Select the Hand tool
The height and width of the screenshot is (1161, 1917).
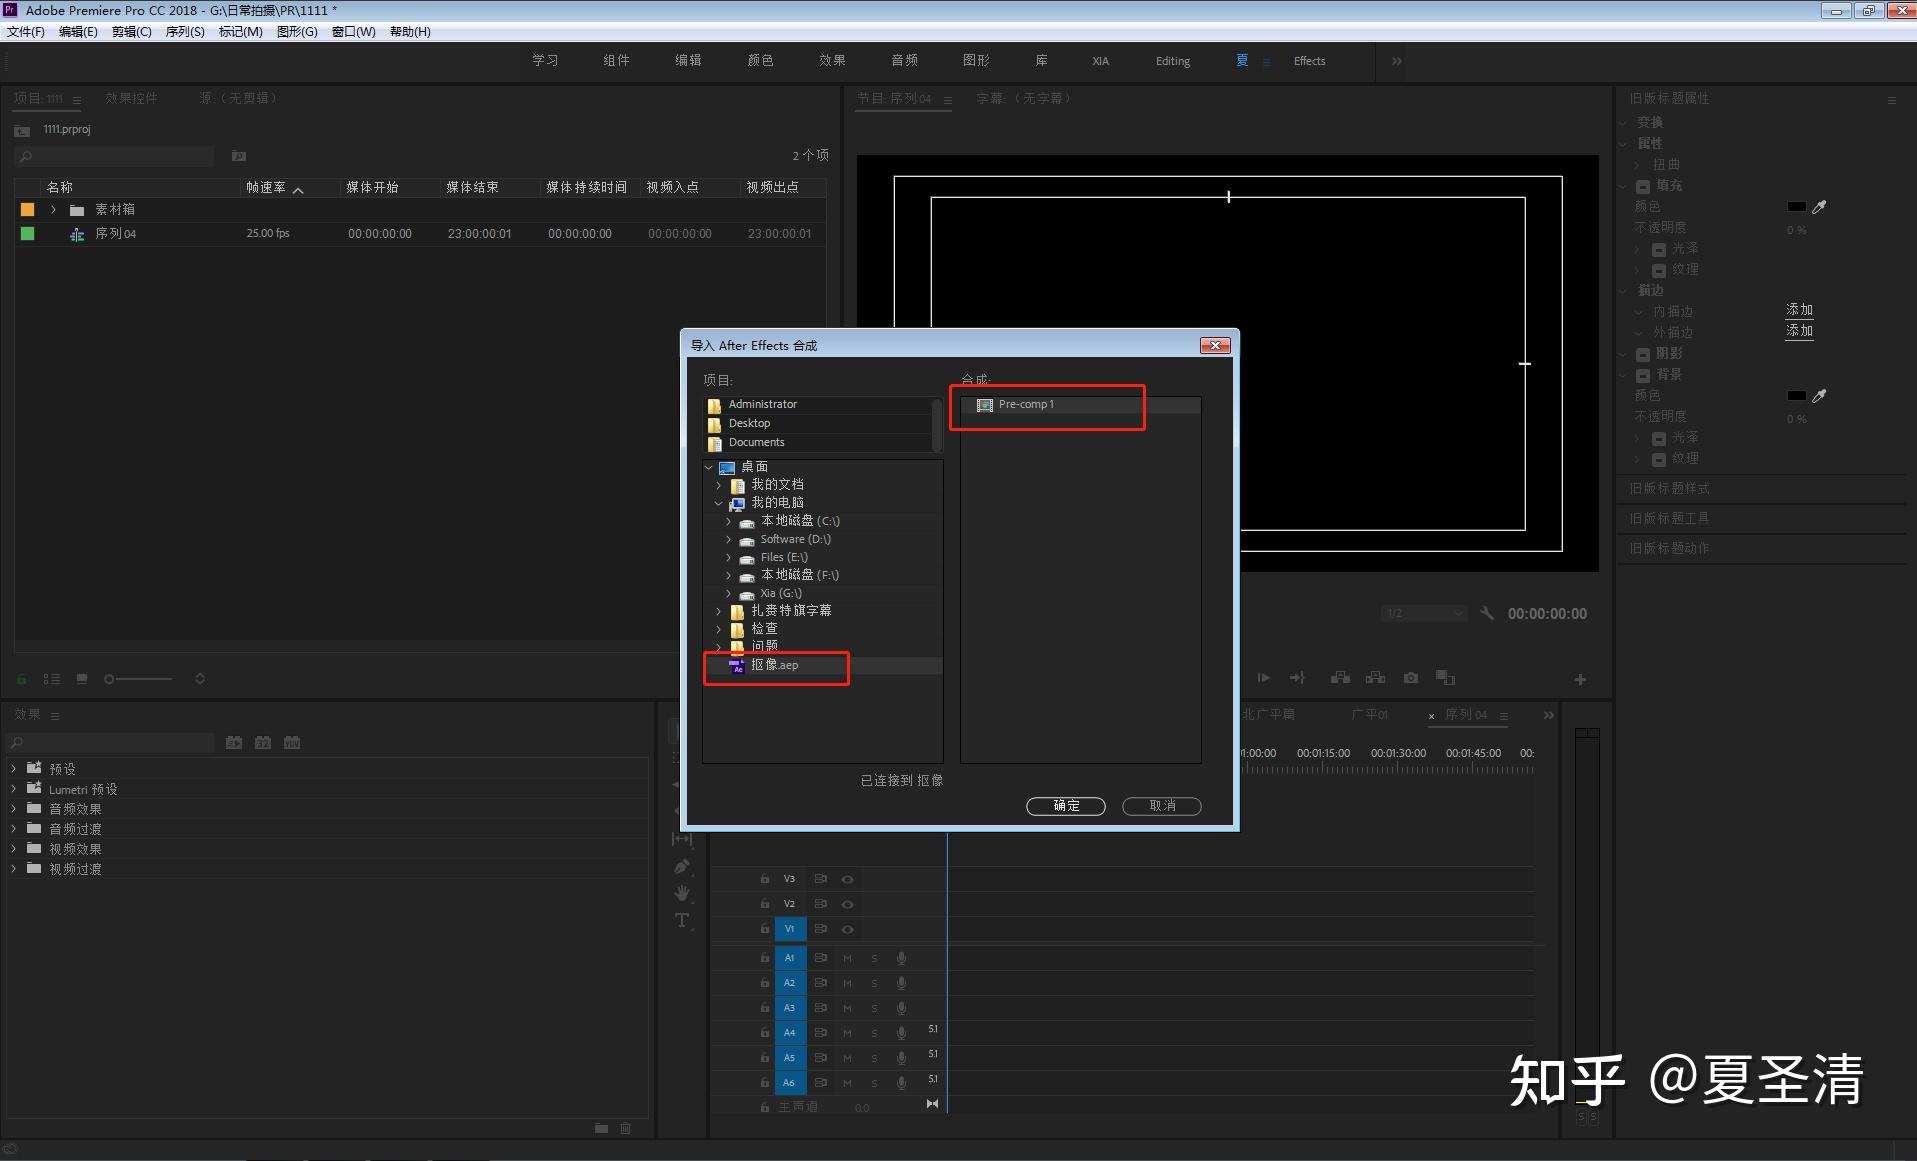coord(682,893)
